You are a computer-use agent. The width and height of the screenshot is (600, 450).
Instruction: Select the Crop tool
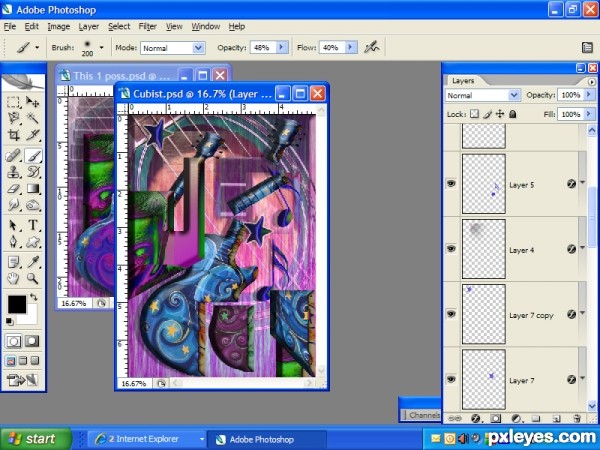click(x=13, y=135)
